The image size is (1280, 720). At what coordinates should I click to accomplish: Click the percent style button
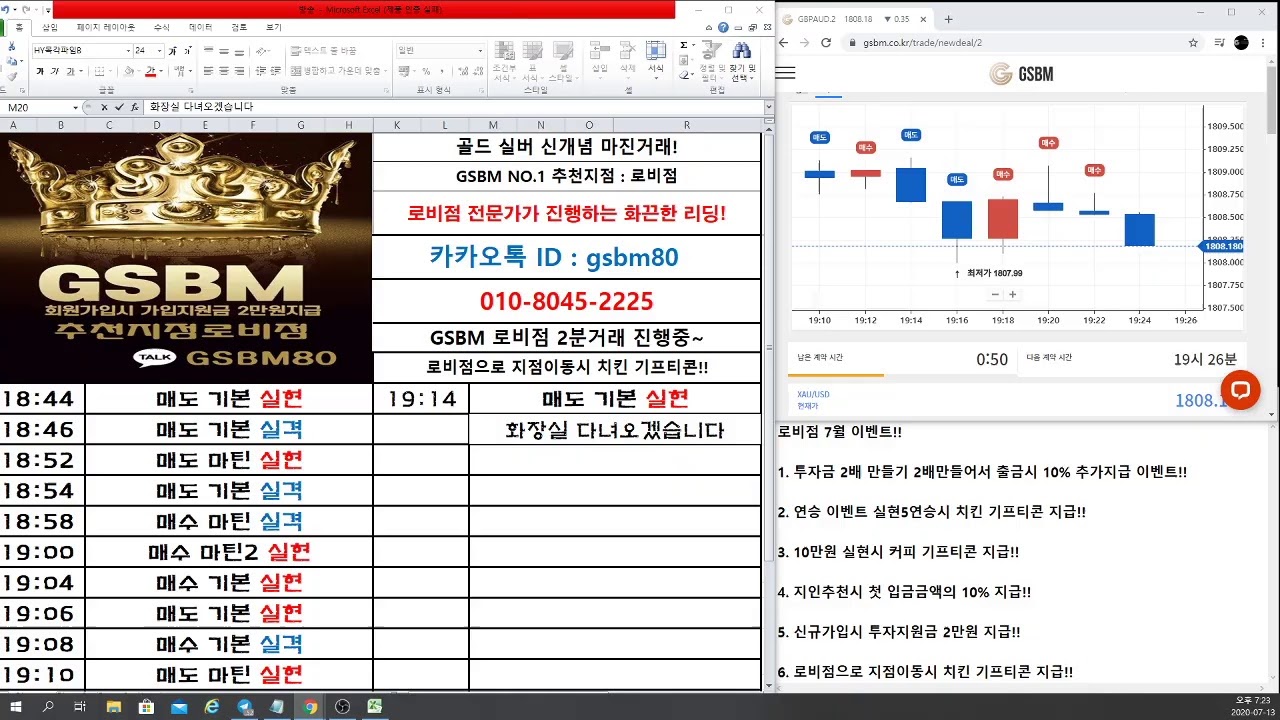pyautogui.click(x=426, y=71)
